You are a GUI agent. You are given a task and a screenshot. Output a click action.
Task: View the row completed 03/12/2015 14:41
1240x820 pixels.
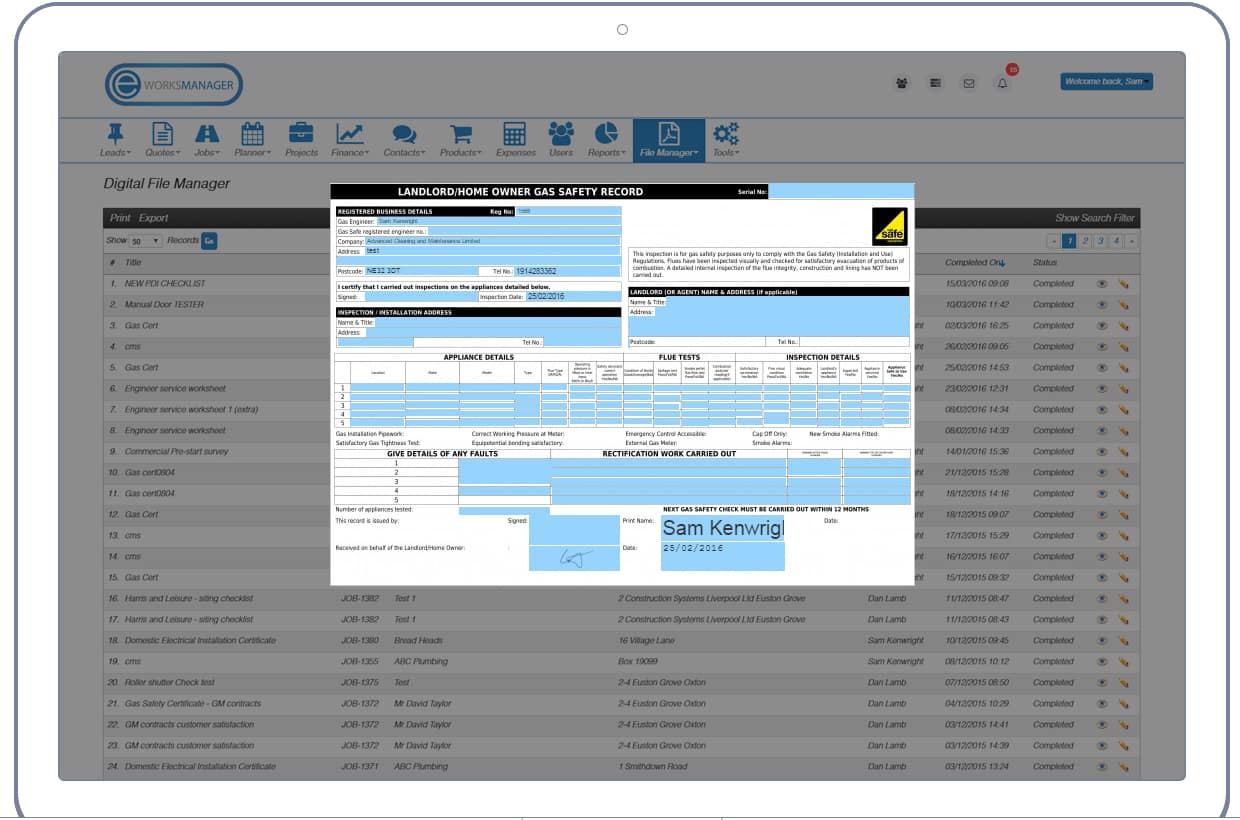(x=1102, y=724)
